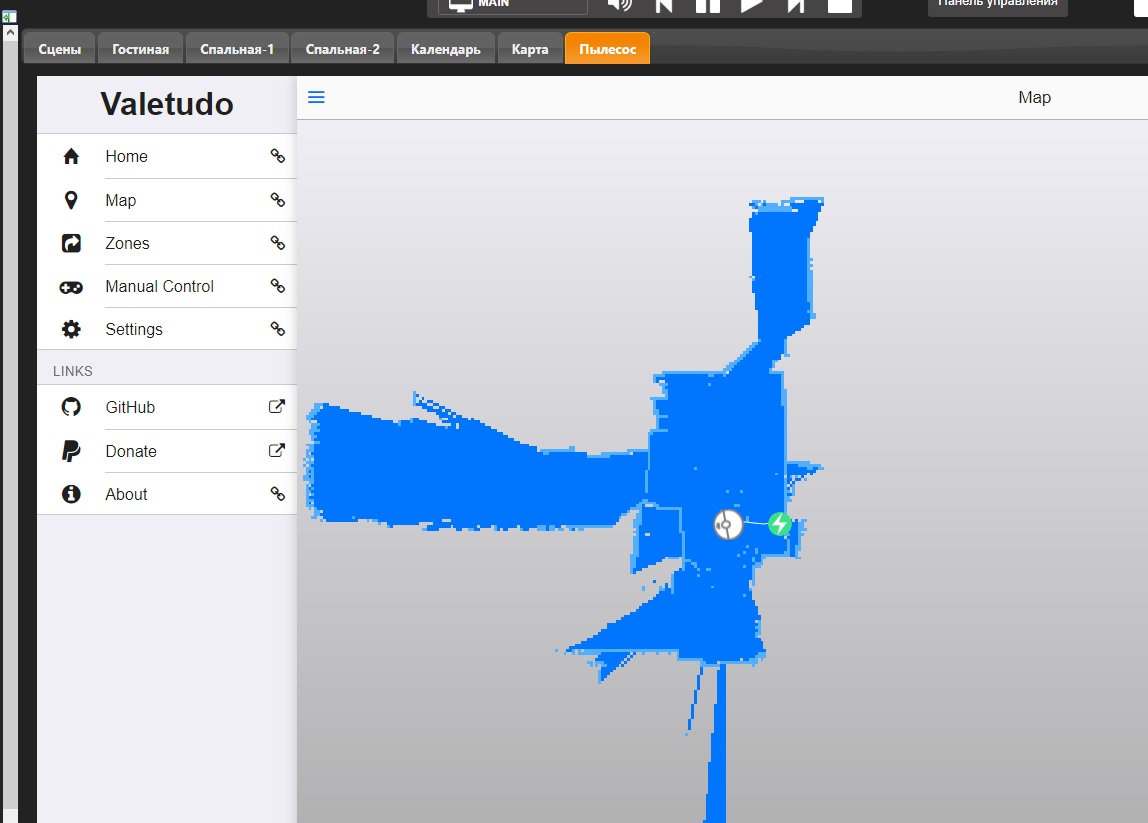
Task: Click the speaker volume icon
Action: (619, 5)
